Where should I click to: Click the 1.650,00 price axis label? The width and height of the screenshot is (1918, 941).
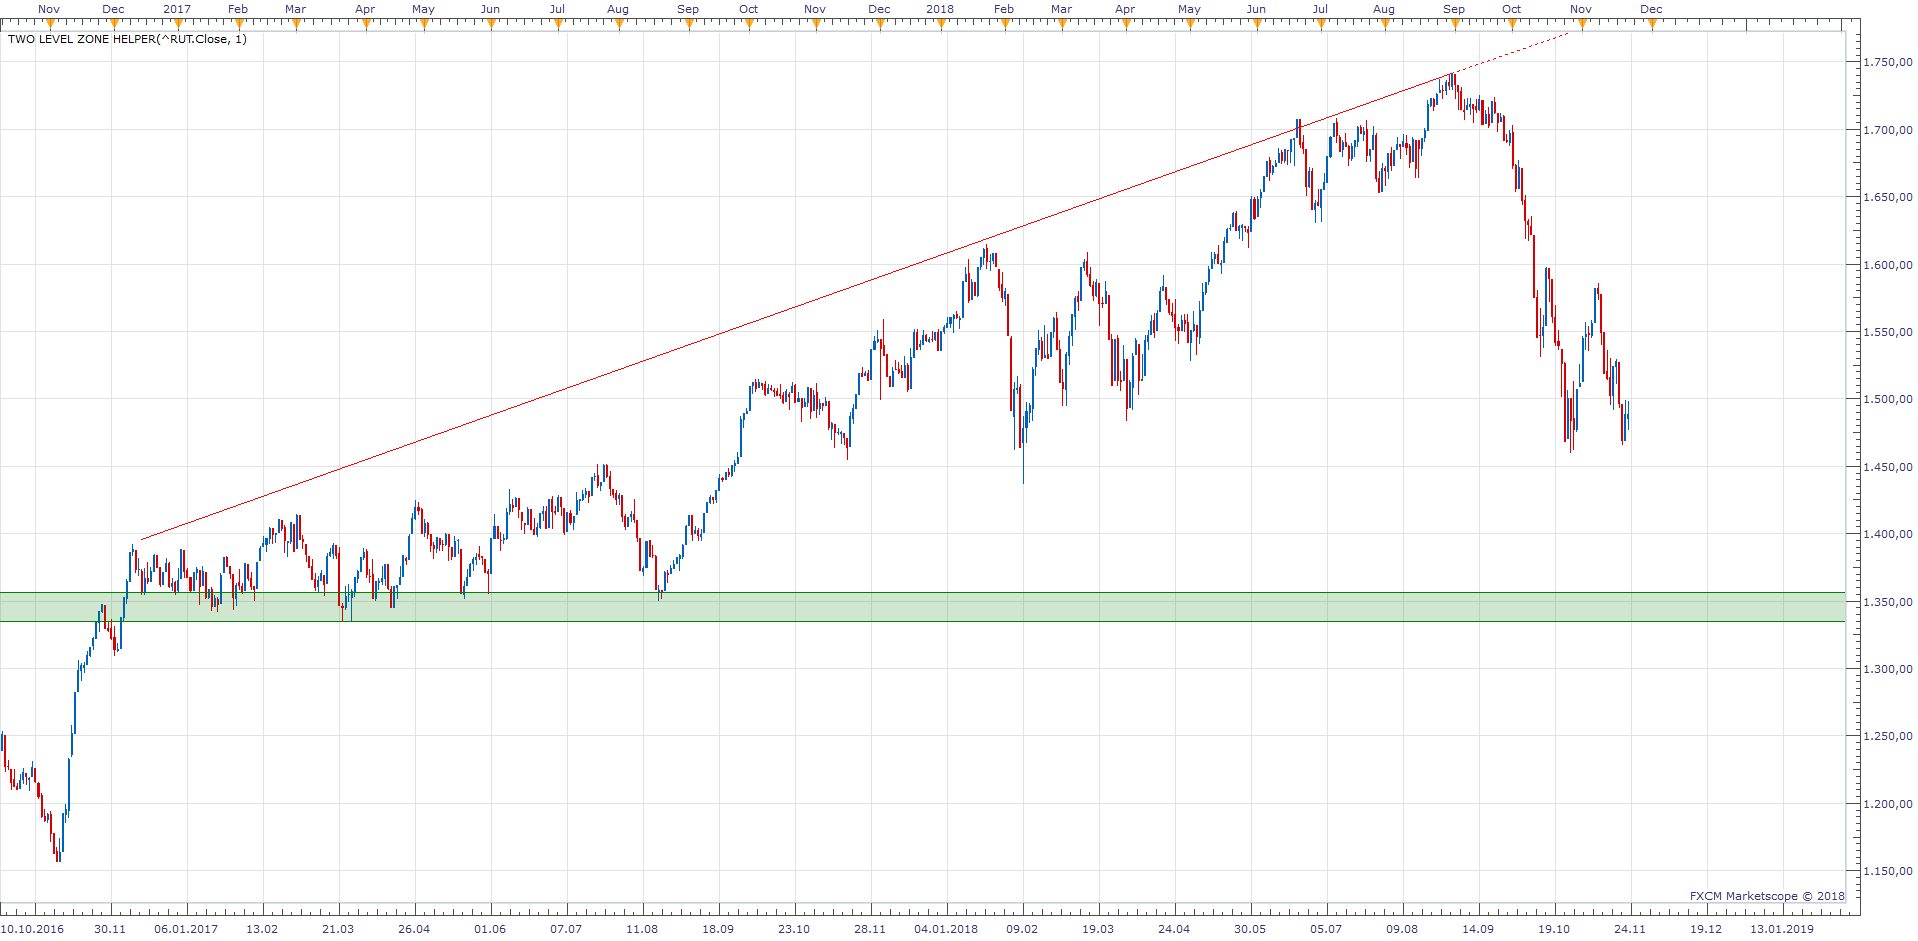(x=1887, y=197)
